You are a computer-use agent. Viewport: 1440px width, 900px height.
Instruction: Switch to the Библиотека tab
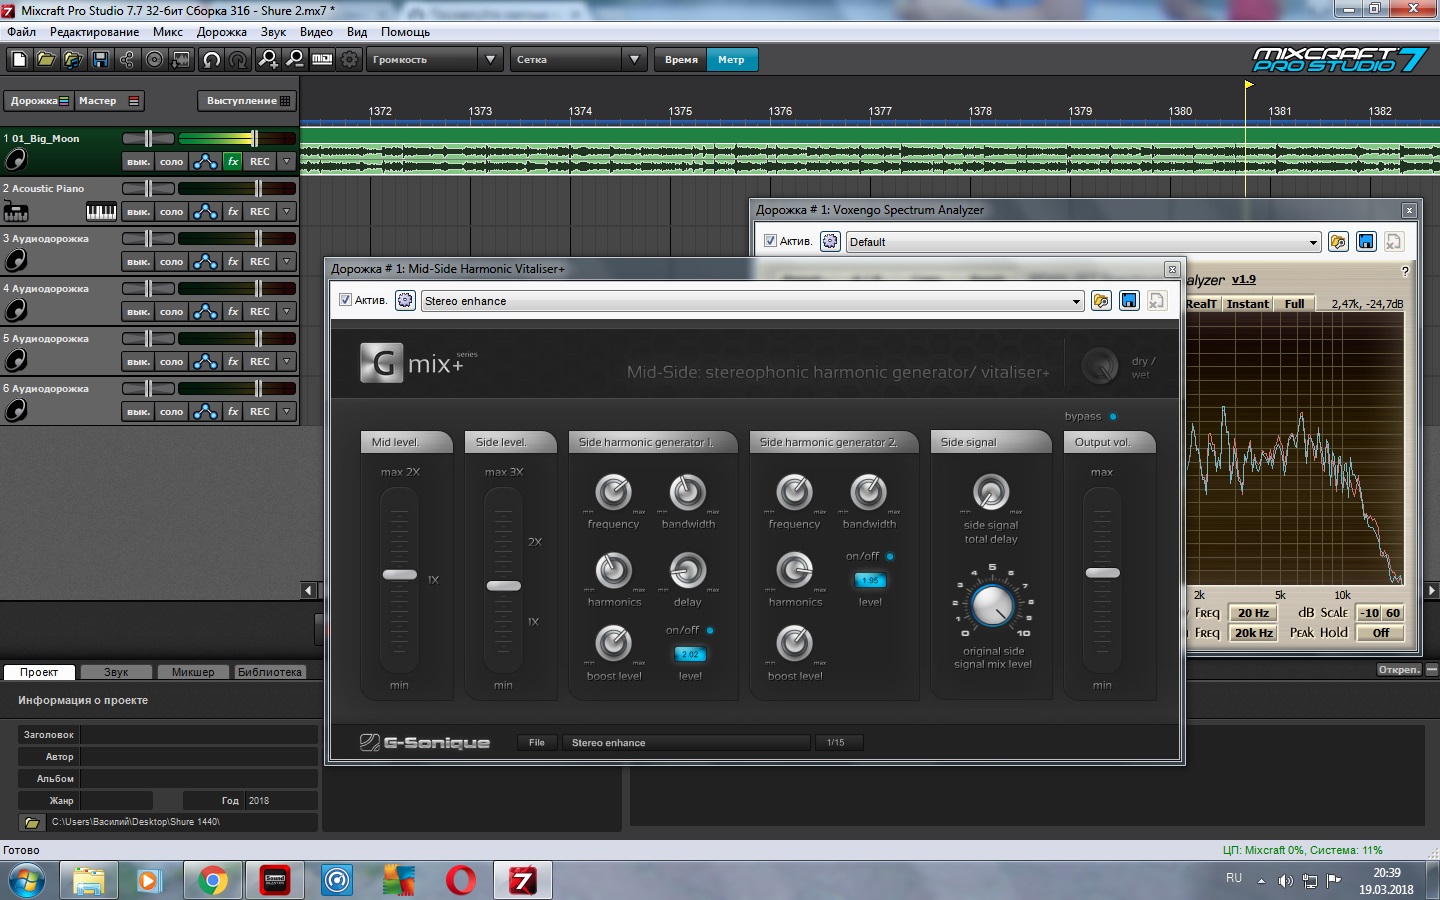[269, 672]
